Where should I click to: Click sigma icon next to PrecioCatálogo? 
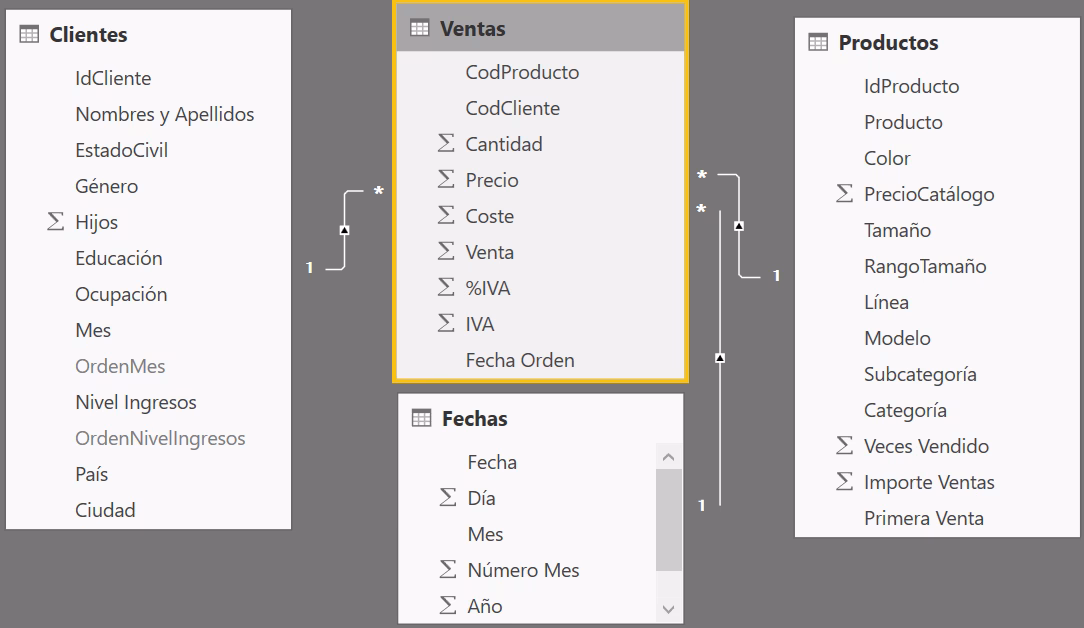[x=844, y=193]
